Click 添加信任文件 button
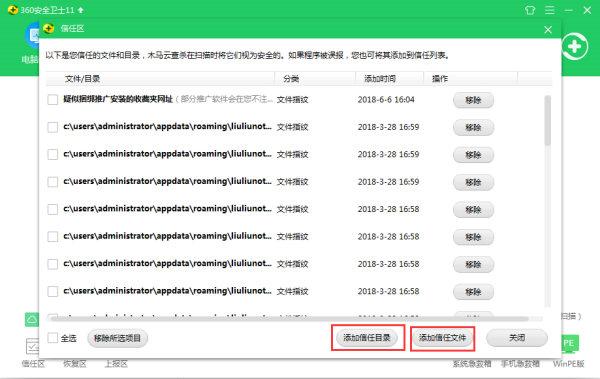The width and height of the screenshot is (600, 379). coord(442,338)
